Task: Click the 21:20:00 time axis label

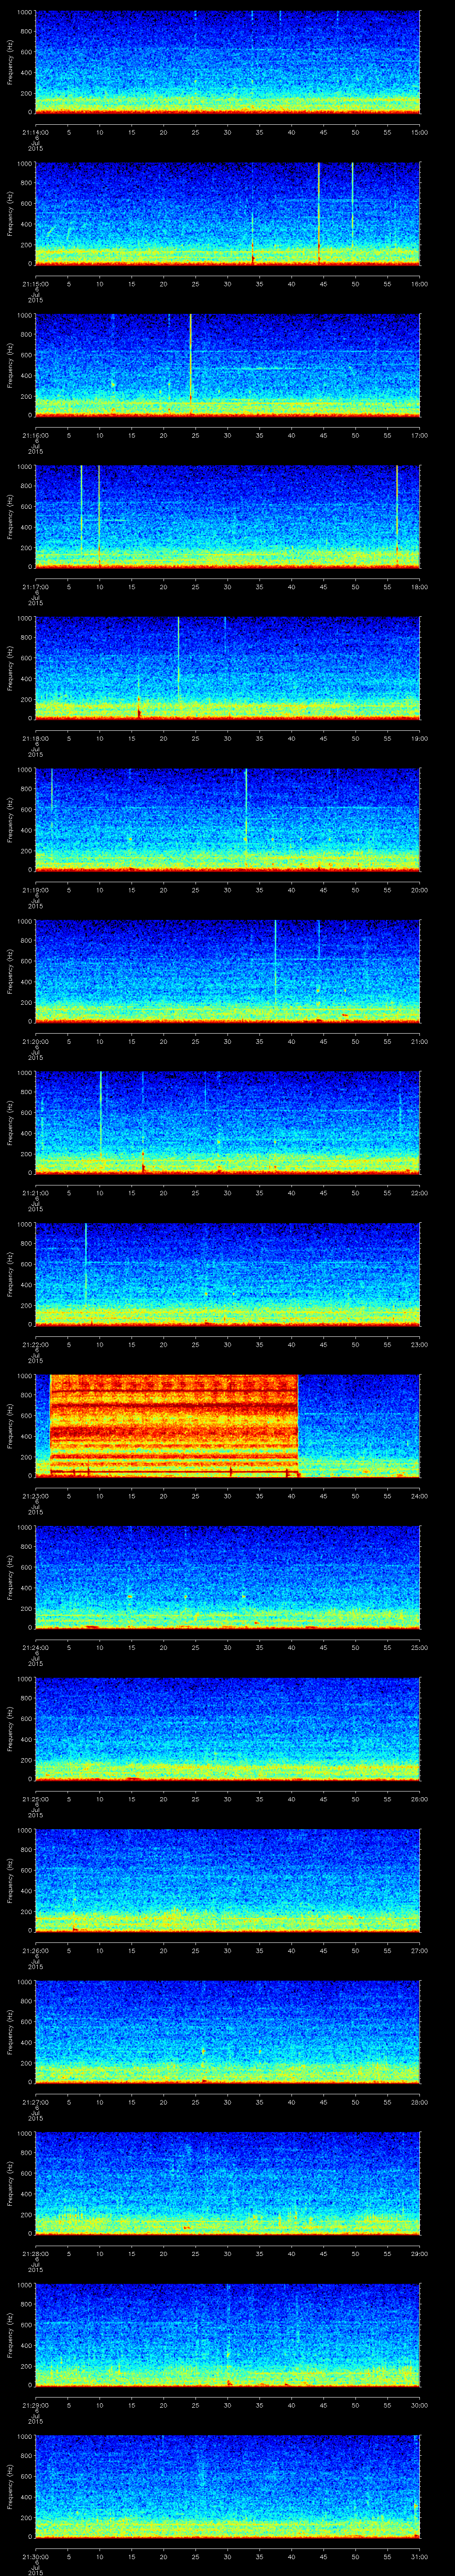Action: (x=35, y=1041)
